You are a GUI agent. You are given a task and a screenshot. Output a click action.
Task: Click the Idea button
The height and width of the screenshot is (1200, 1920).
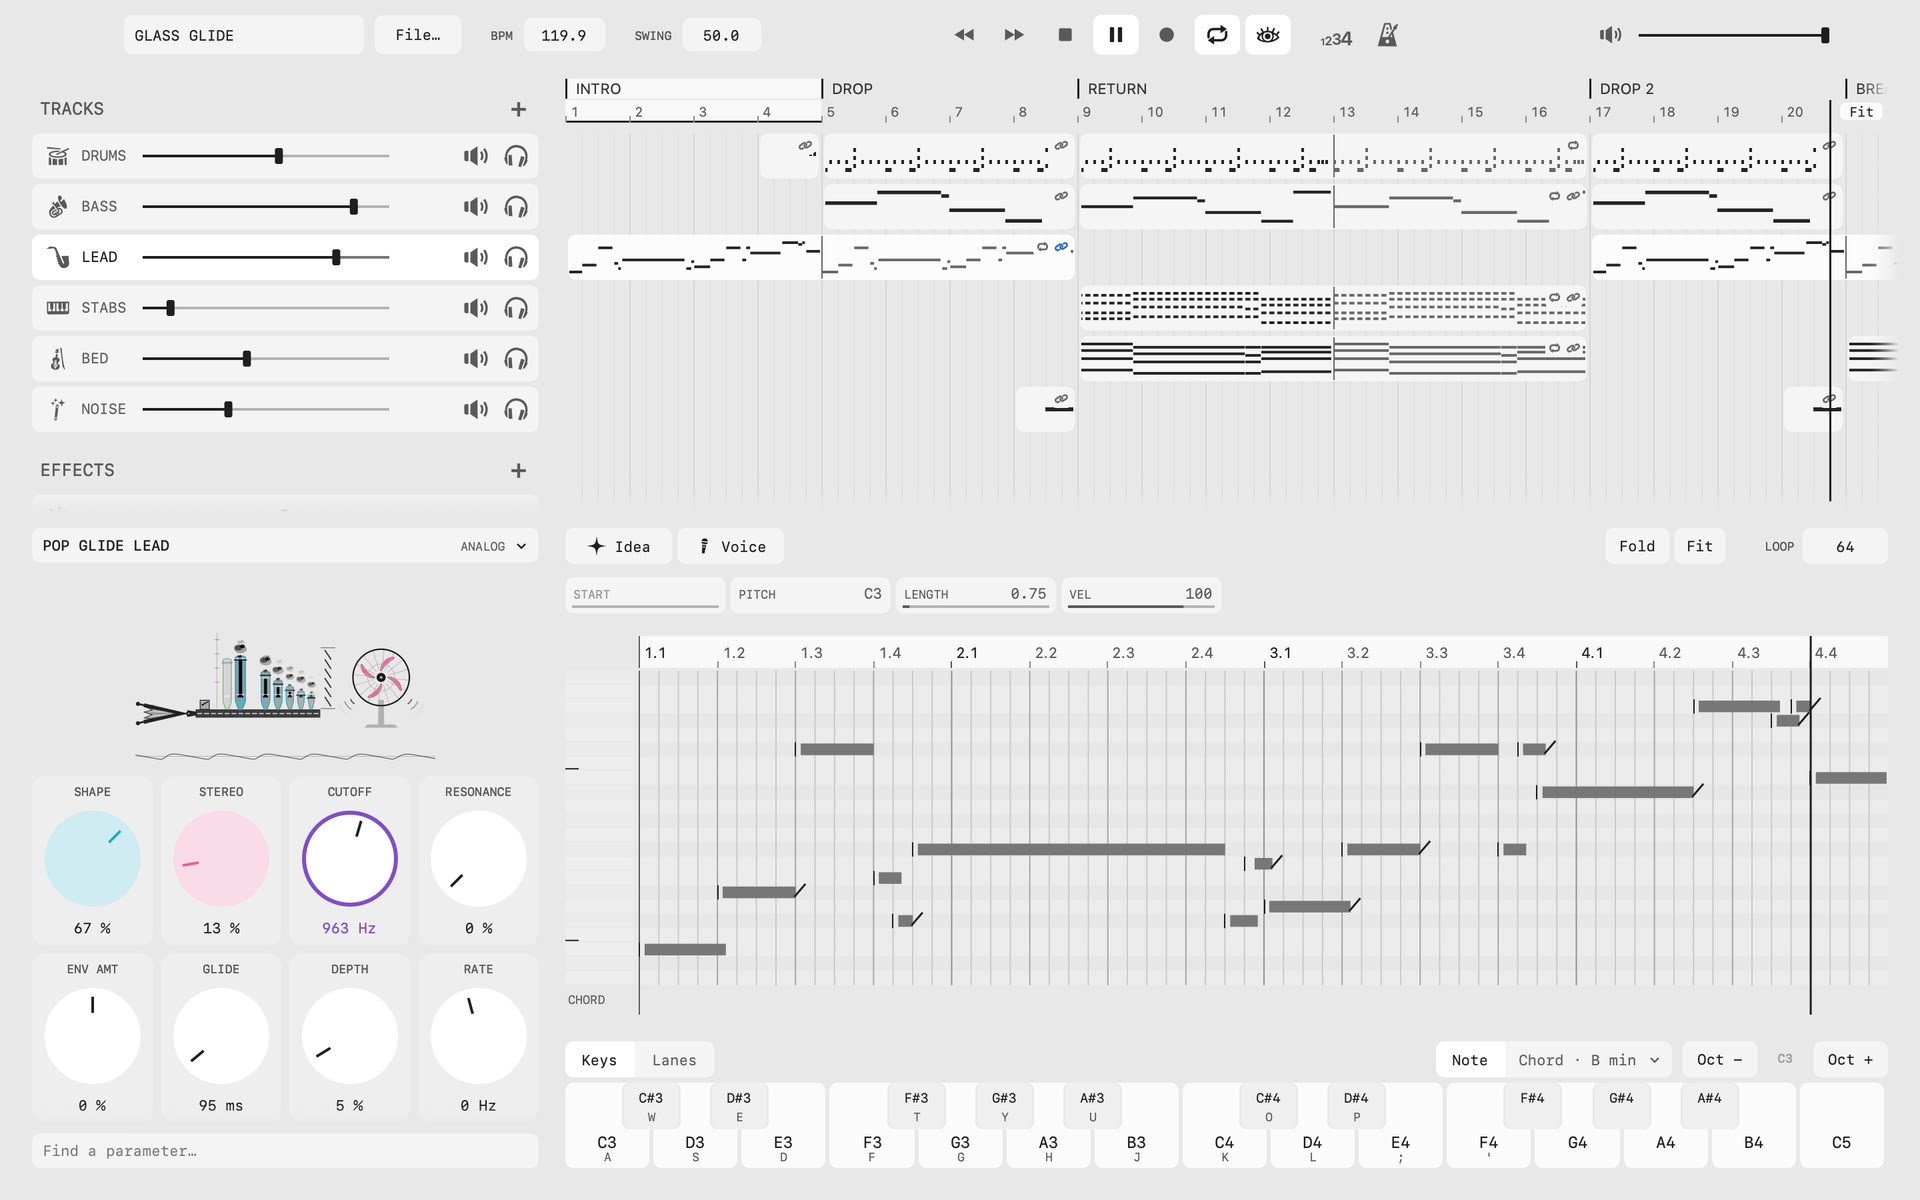[x=619, y=546]
